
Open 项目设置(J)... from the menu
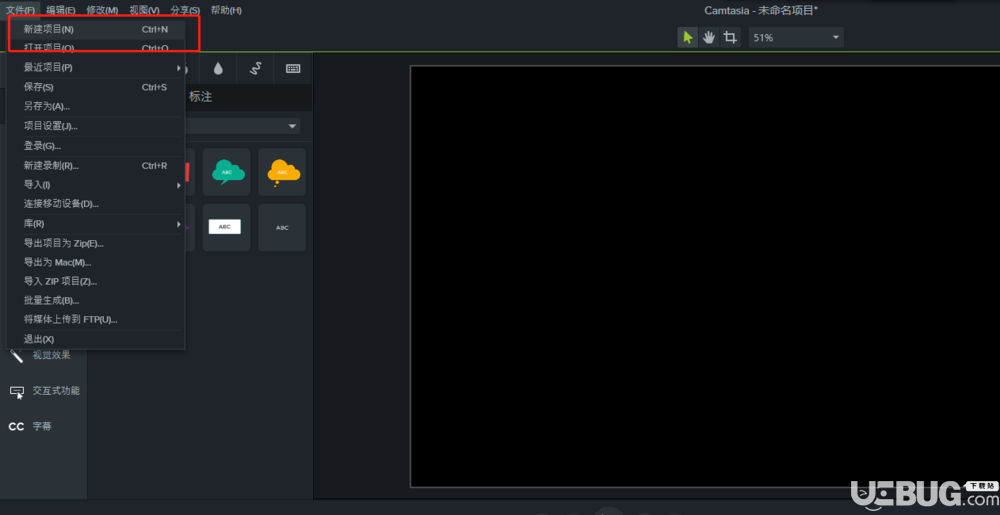96,126
